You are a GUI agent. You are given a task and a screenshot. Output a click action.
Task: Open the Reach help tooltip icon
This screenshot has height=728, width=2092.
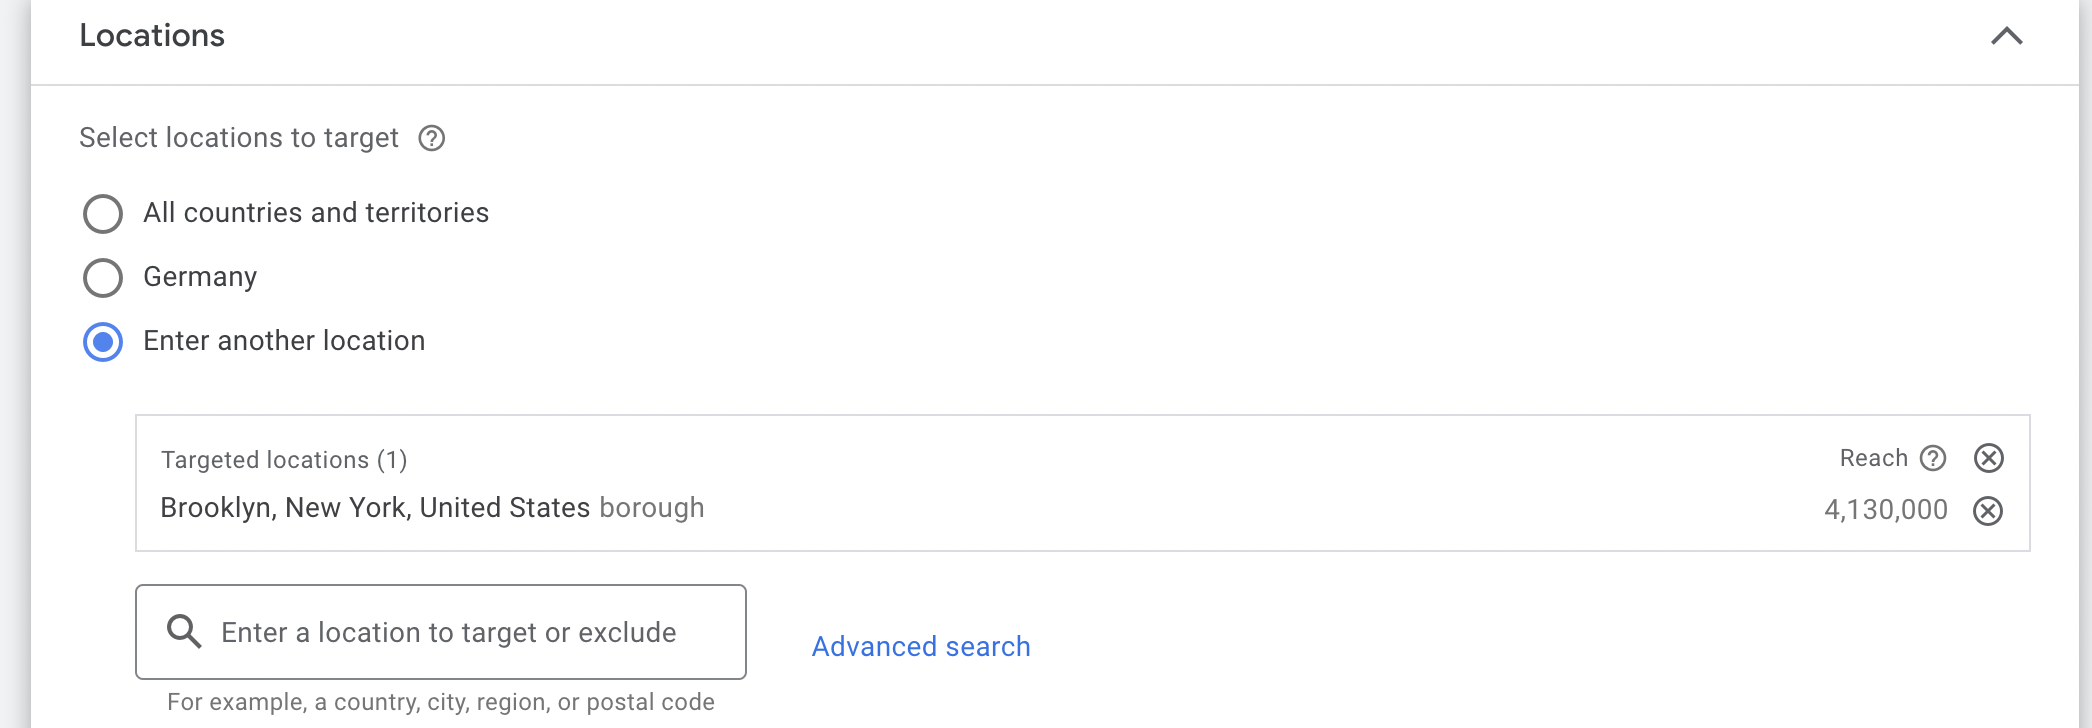coord(1933,458)
